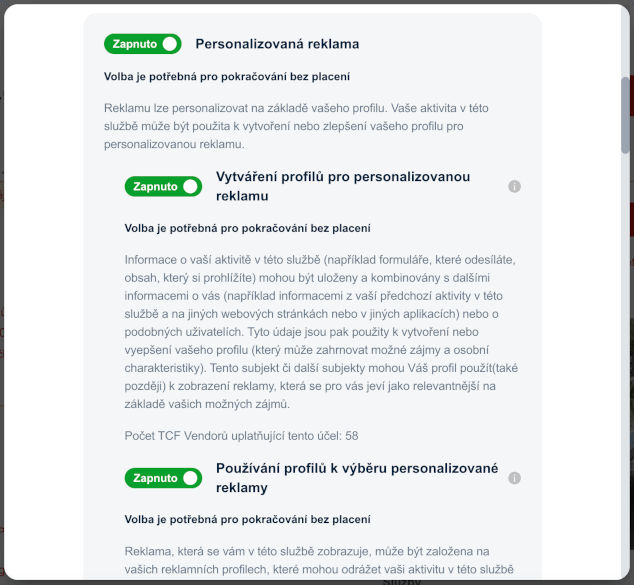Click 'Volba je potřebná' note under Vytváření profilů
Viewport: 634px width, 585px height.
(247, 228)
